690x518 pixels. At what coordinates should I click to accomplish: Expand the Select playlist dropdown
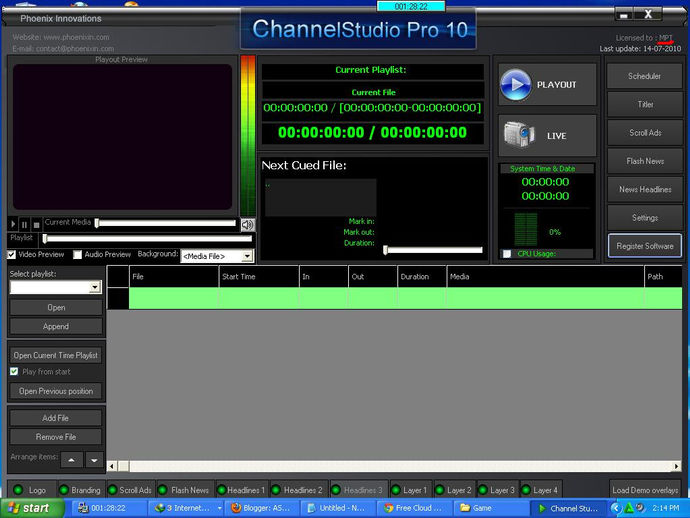pos(95,287)
